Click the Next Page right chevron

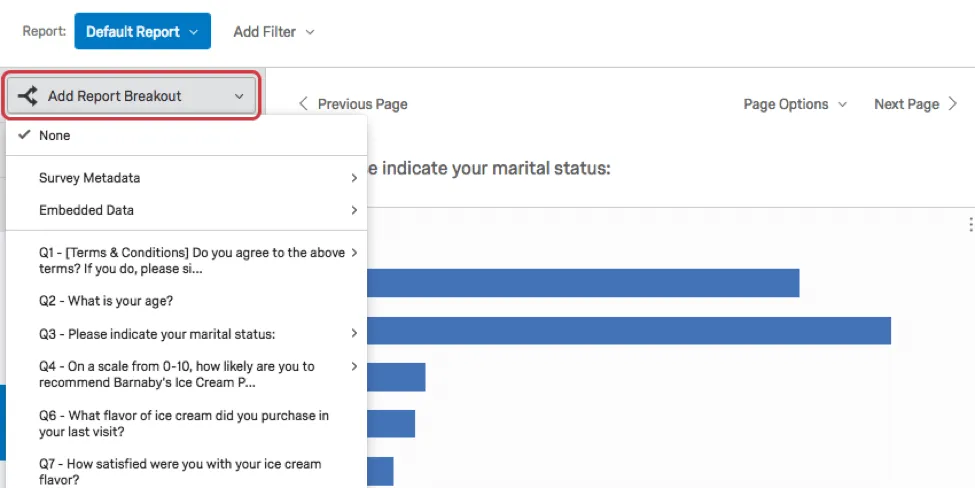(953, 104)
